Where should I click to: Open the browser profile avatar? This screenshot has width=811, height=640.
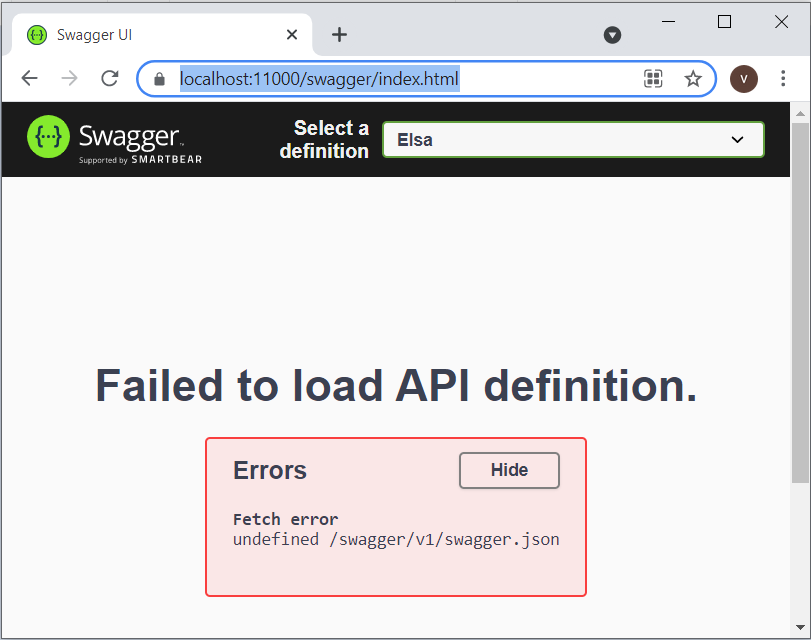tap(744, 78)
